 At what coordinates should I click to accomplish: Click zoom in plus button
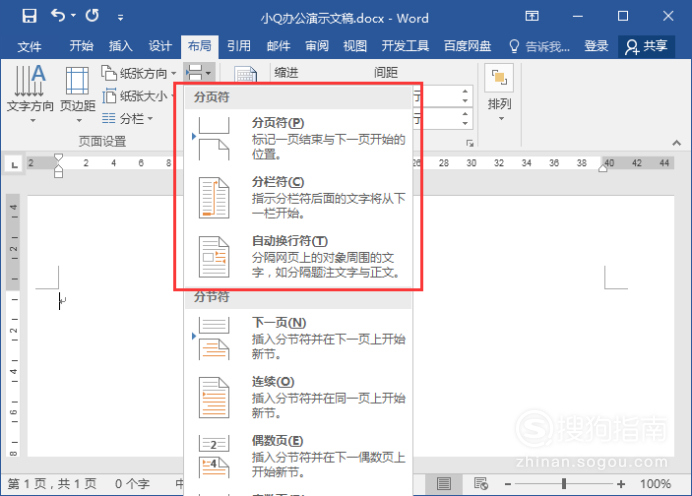click(621, 484)
